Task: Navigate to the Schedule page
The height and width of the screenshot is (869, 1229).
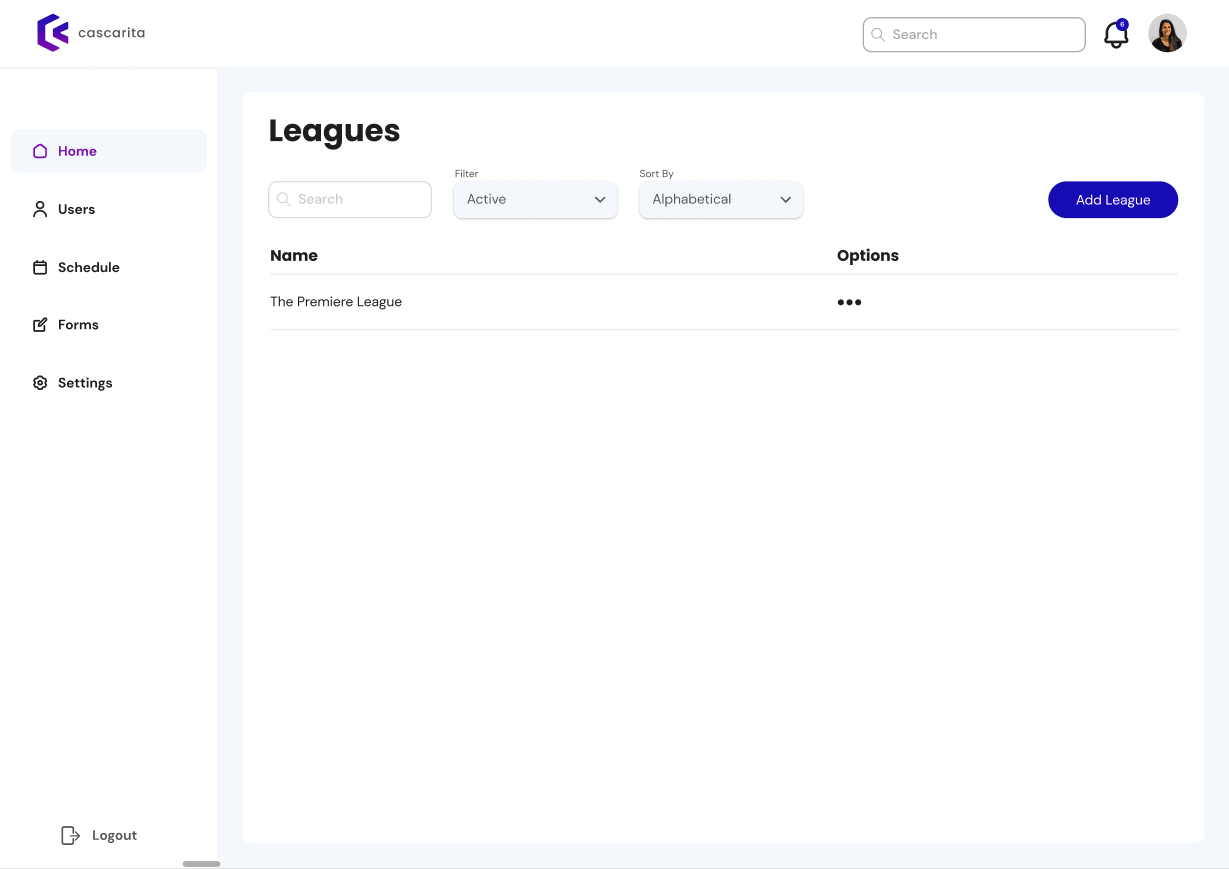Action: click(x=88, y=267)
